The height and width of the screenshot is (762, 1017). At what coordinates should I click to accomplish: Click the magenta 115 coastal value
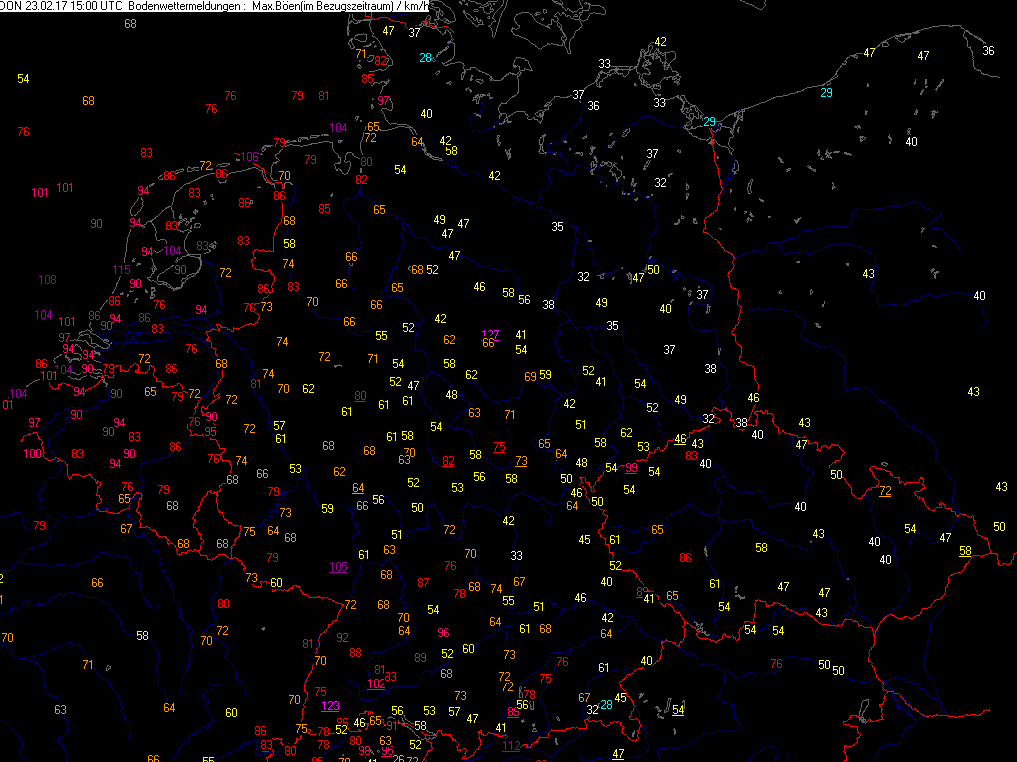(x=121, y=270)
